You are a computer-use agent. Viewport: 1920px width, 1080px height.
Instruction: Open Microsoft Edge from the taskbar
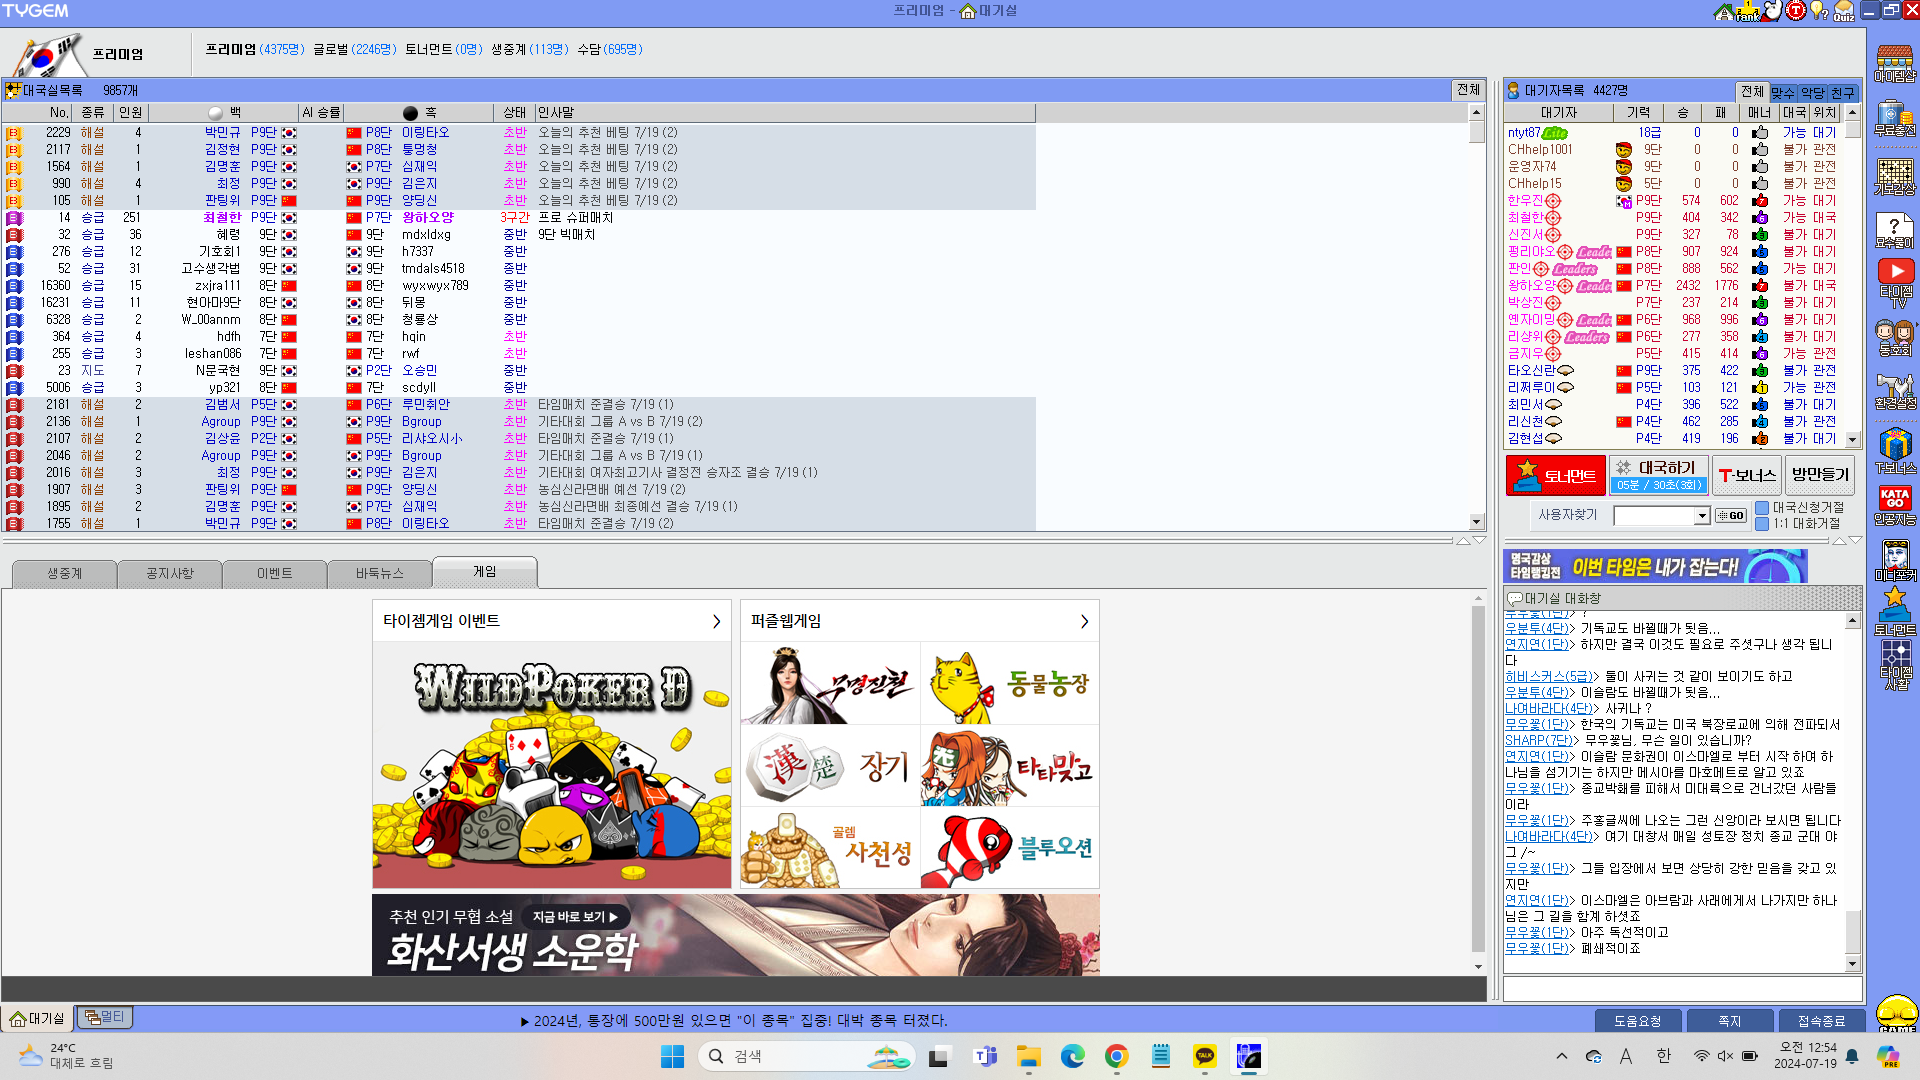[1073, 1056]
